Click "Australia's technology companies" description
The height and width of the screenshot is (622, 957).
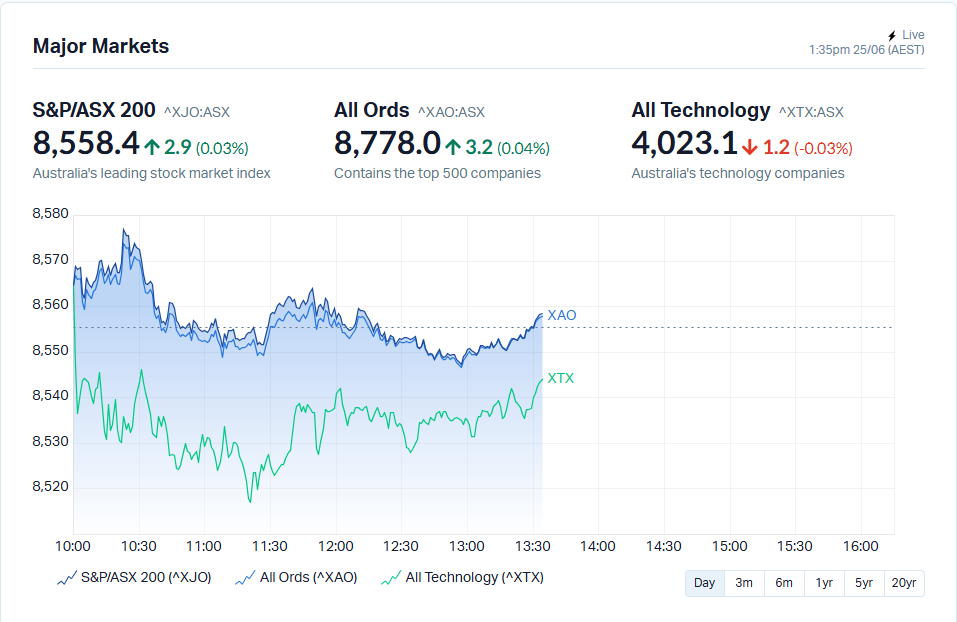point(738,173)
